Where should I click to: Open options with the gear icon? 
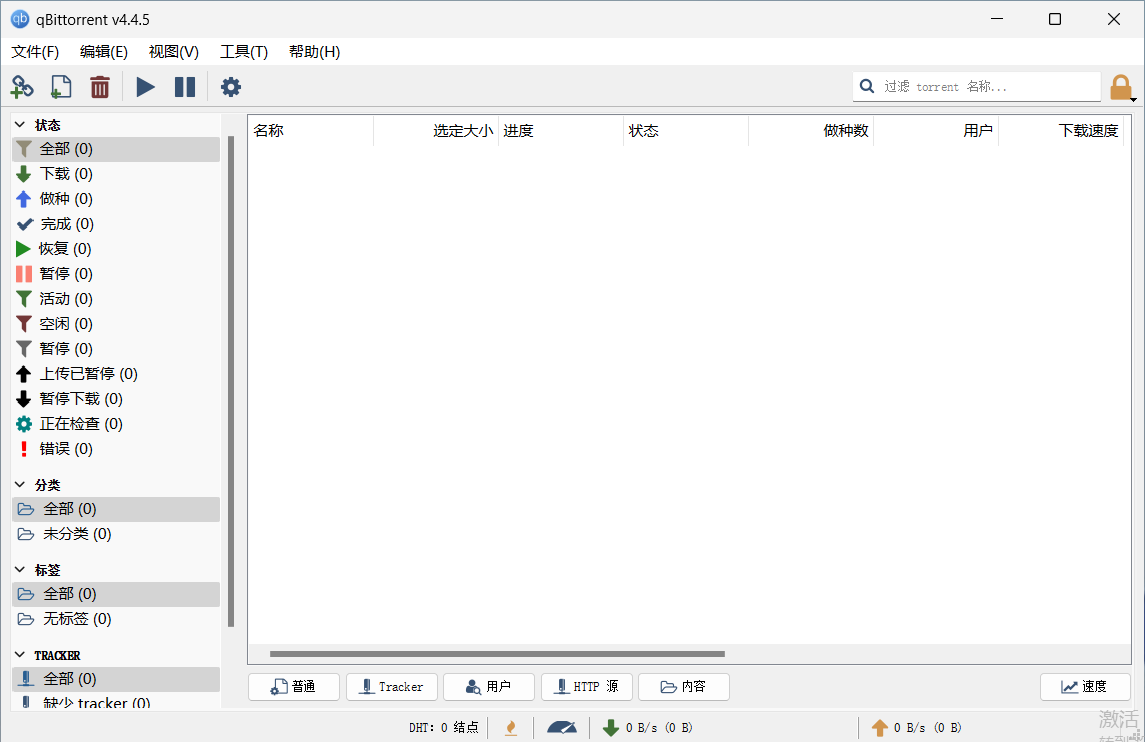pyautogui.click(x=231, y=87)
